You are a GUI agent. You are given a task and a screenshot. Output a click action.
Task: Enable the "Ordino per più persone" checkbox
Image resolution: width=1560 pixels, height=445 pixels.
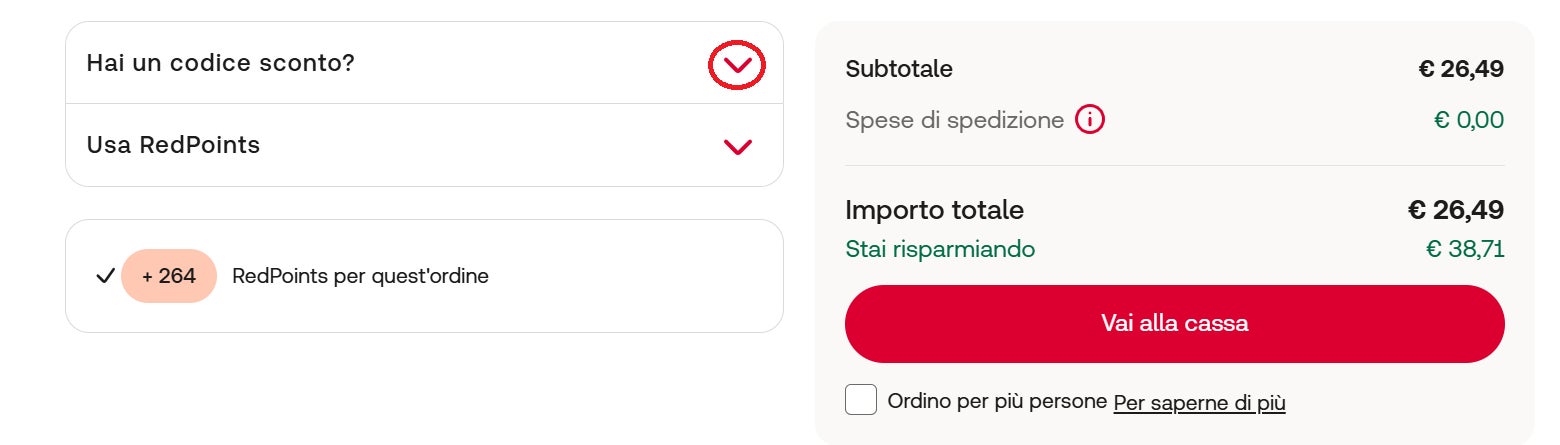[861, 400]
